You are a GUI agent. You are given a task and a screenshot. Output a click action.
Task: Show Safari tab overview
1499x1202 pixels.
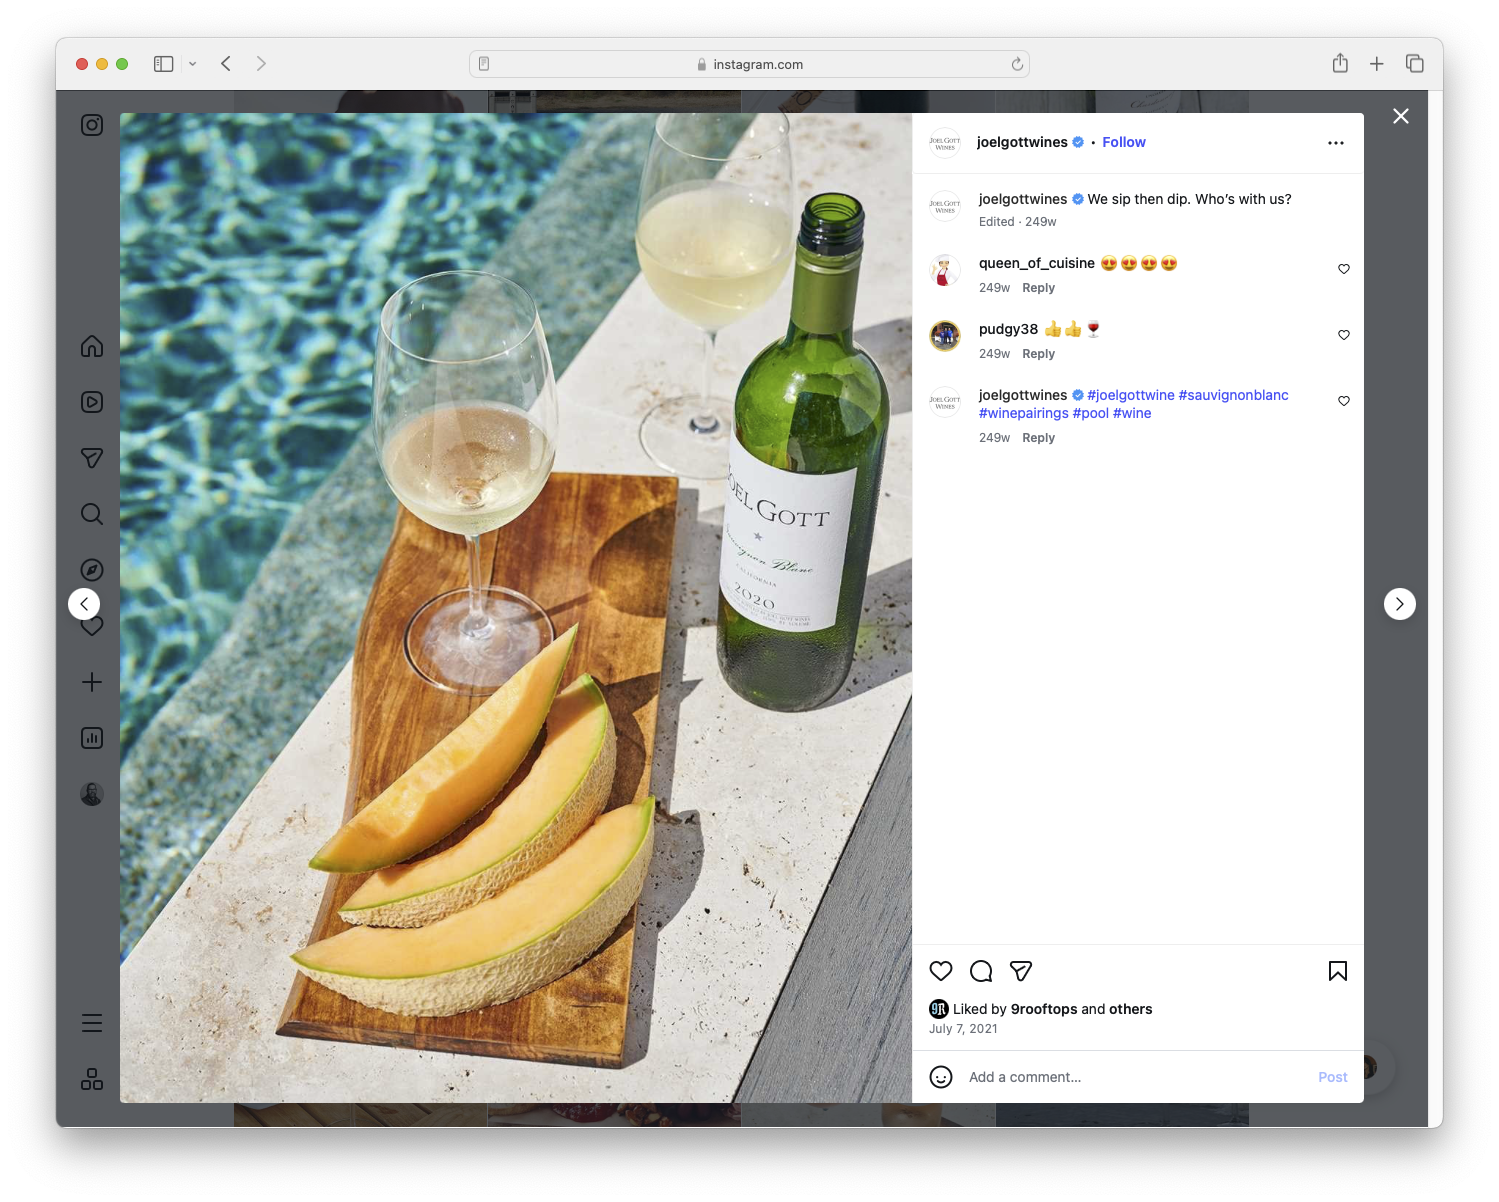click(x=1415, y=64)
